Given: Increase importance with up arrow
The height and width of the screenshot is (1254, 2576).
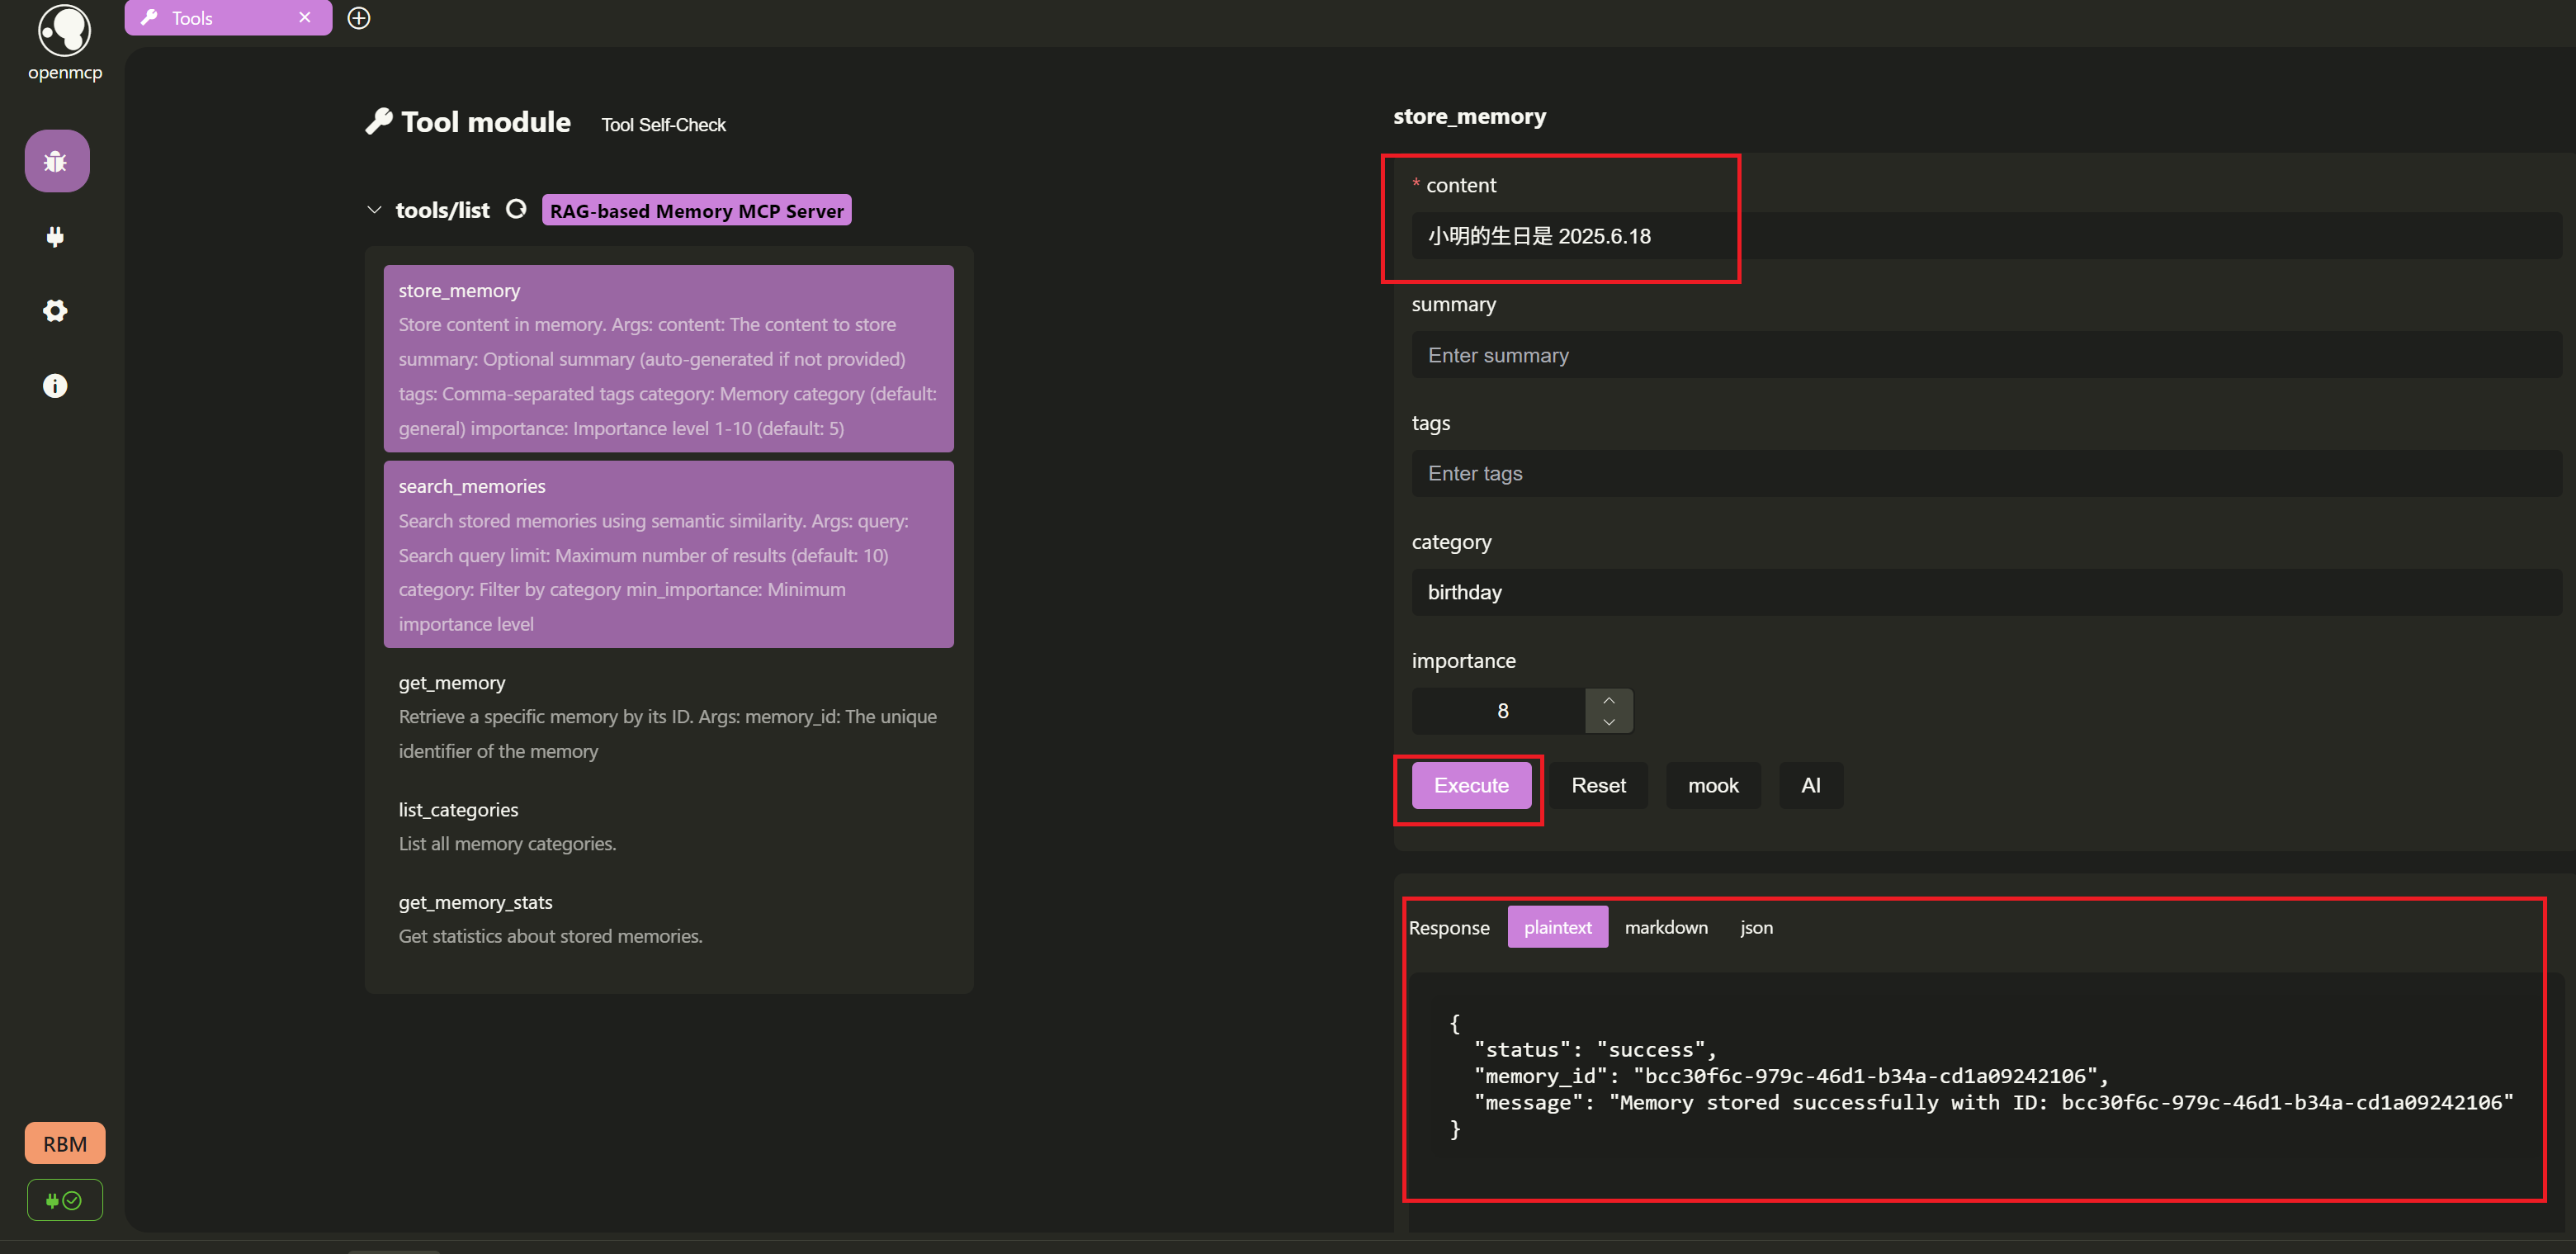Looking at the screenshot, I should coord(1608,700).
